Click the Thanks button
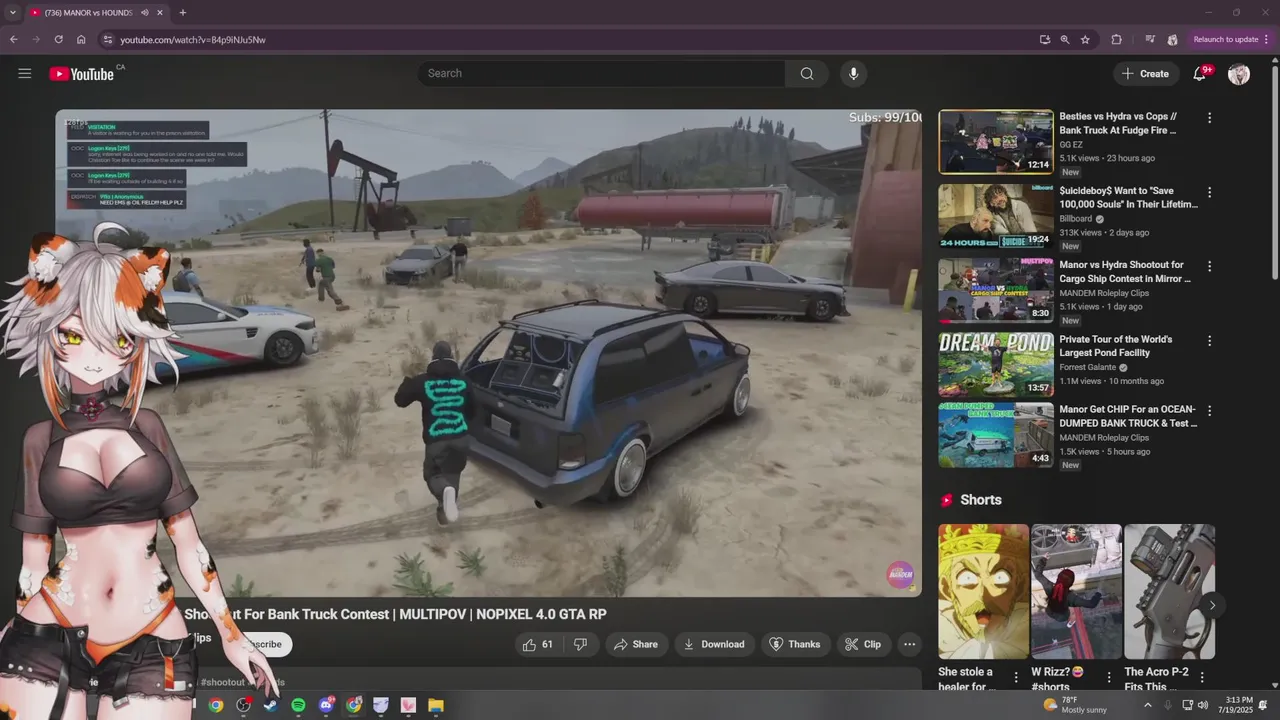This screenshot has height=720, width=1280. click(x=794, y=644)
